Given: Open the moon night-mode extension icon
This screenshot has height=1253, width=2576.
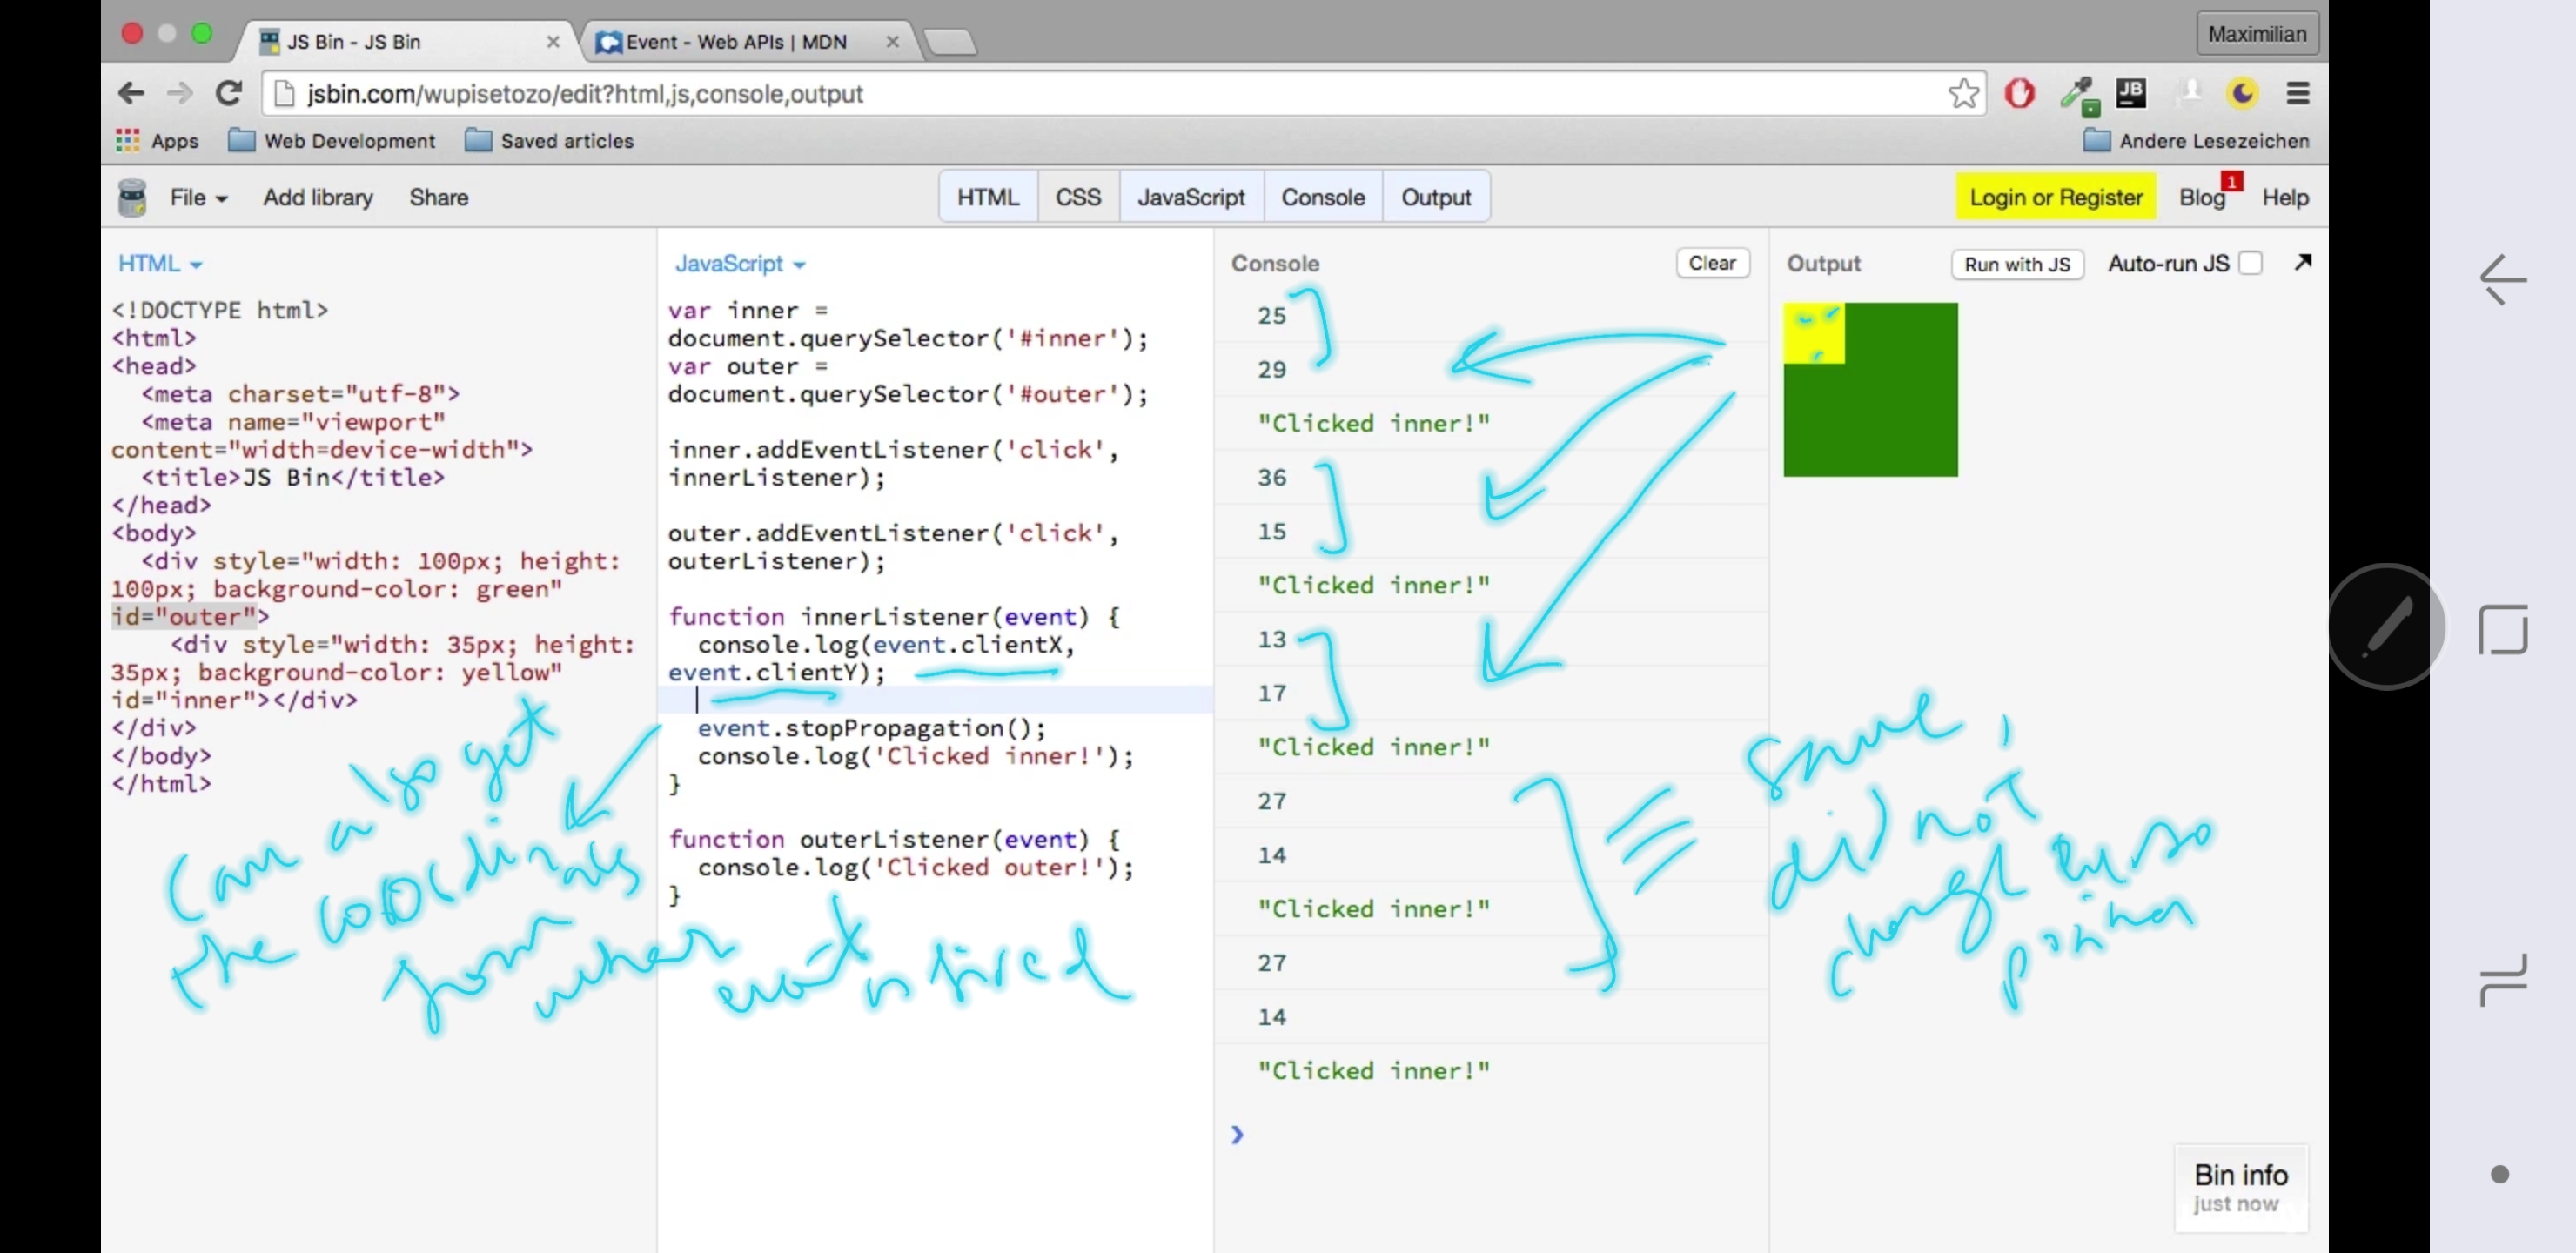Looking at the screenshot, I should click(2242, 93).
